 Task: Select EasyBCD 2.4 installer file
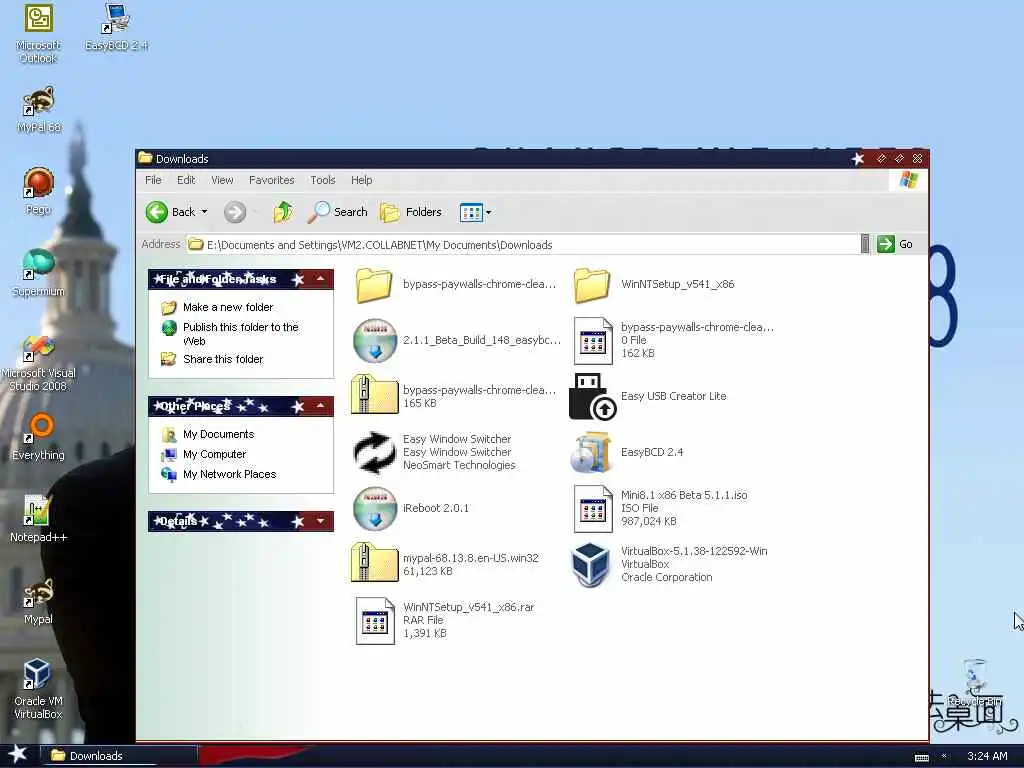click(x=627, y=452)
